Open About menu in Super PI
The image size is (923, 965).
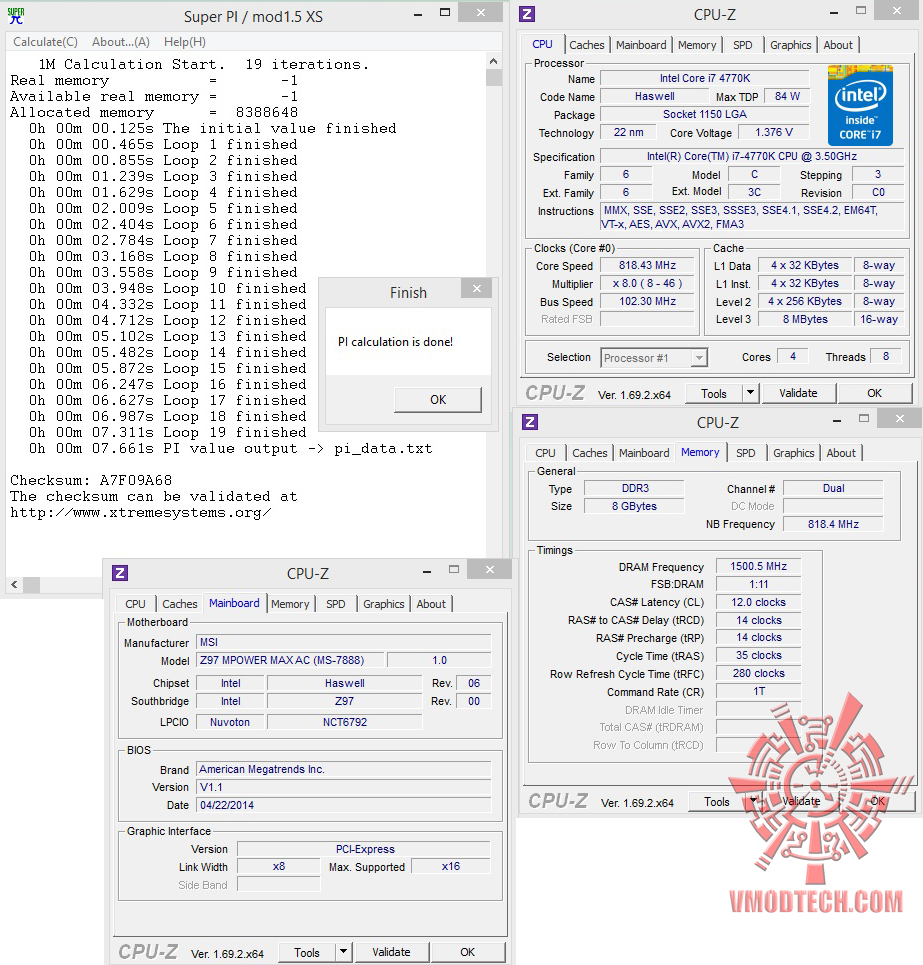point(121,42)
